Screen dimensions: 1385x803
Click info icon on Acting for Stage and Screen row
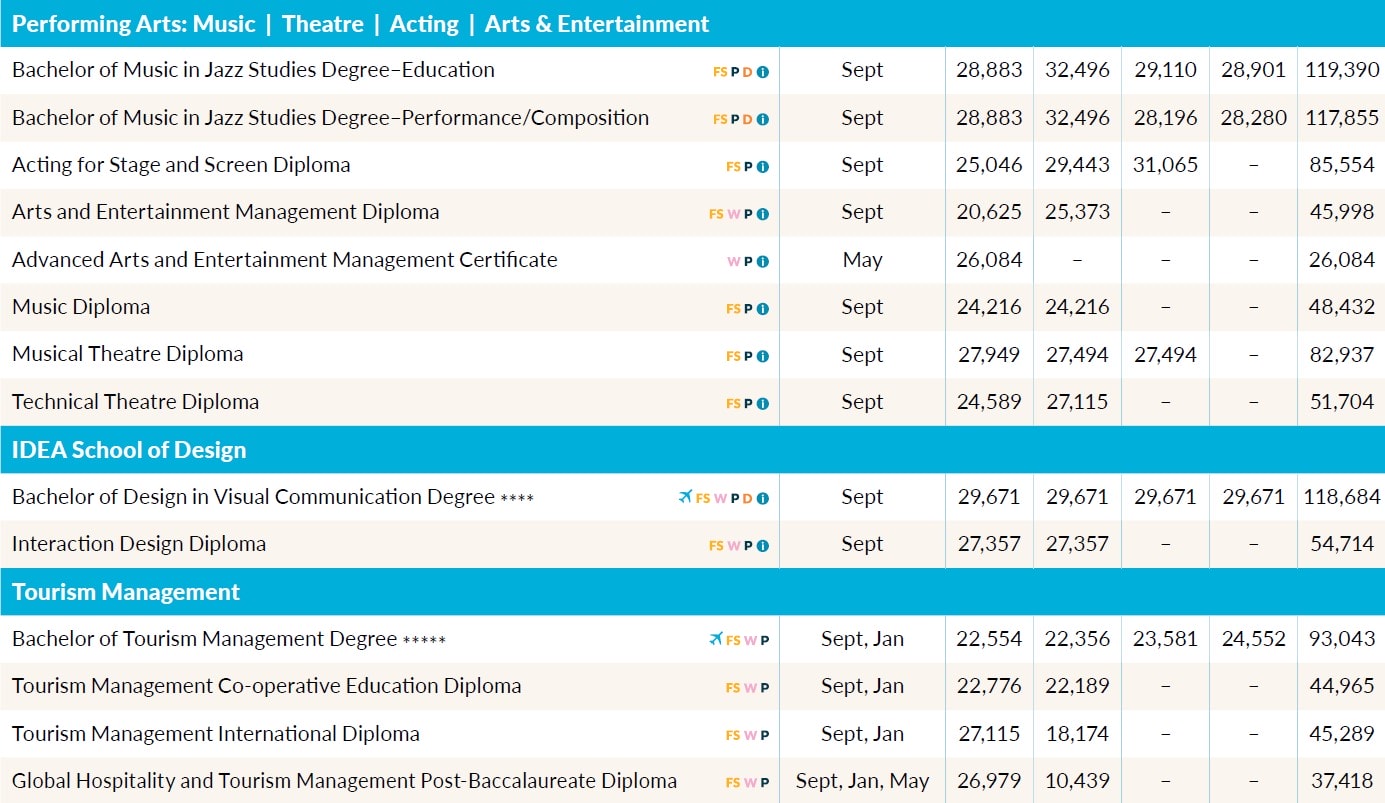763,167
